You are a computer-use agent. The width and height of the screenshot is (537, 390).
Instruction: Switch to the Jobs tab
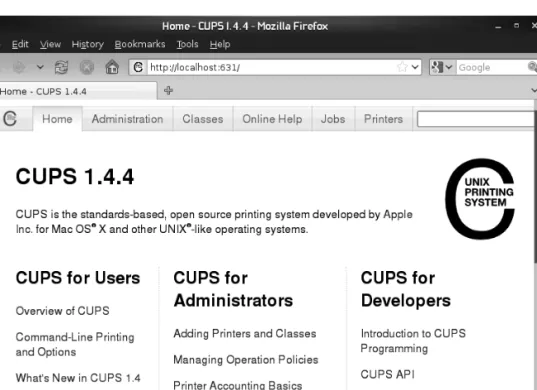[x=333, y=119]
